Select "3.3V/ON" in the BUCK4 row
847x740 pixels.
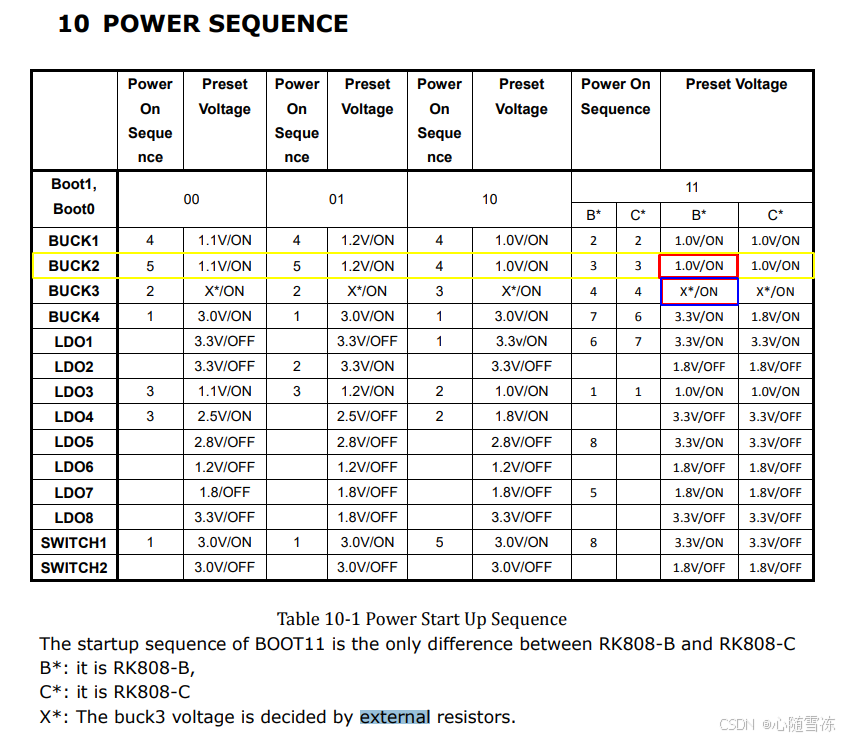[699, 317]
